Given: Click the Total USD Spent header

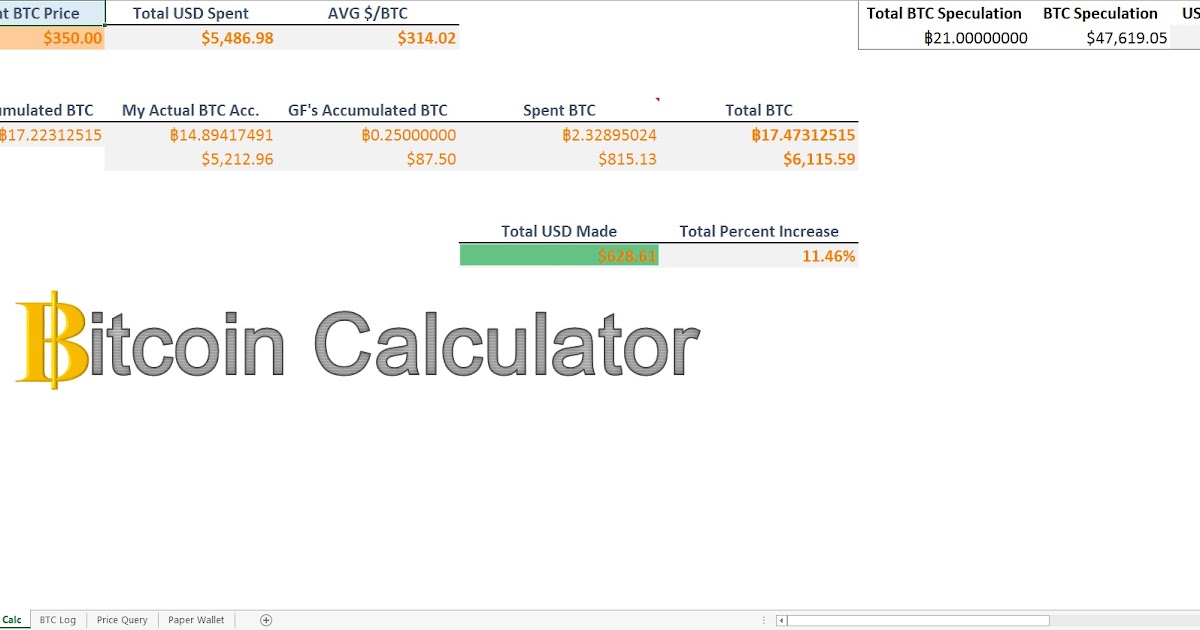Looking at the screenshot, I should coord(191,14).
